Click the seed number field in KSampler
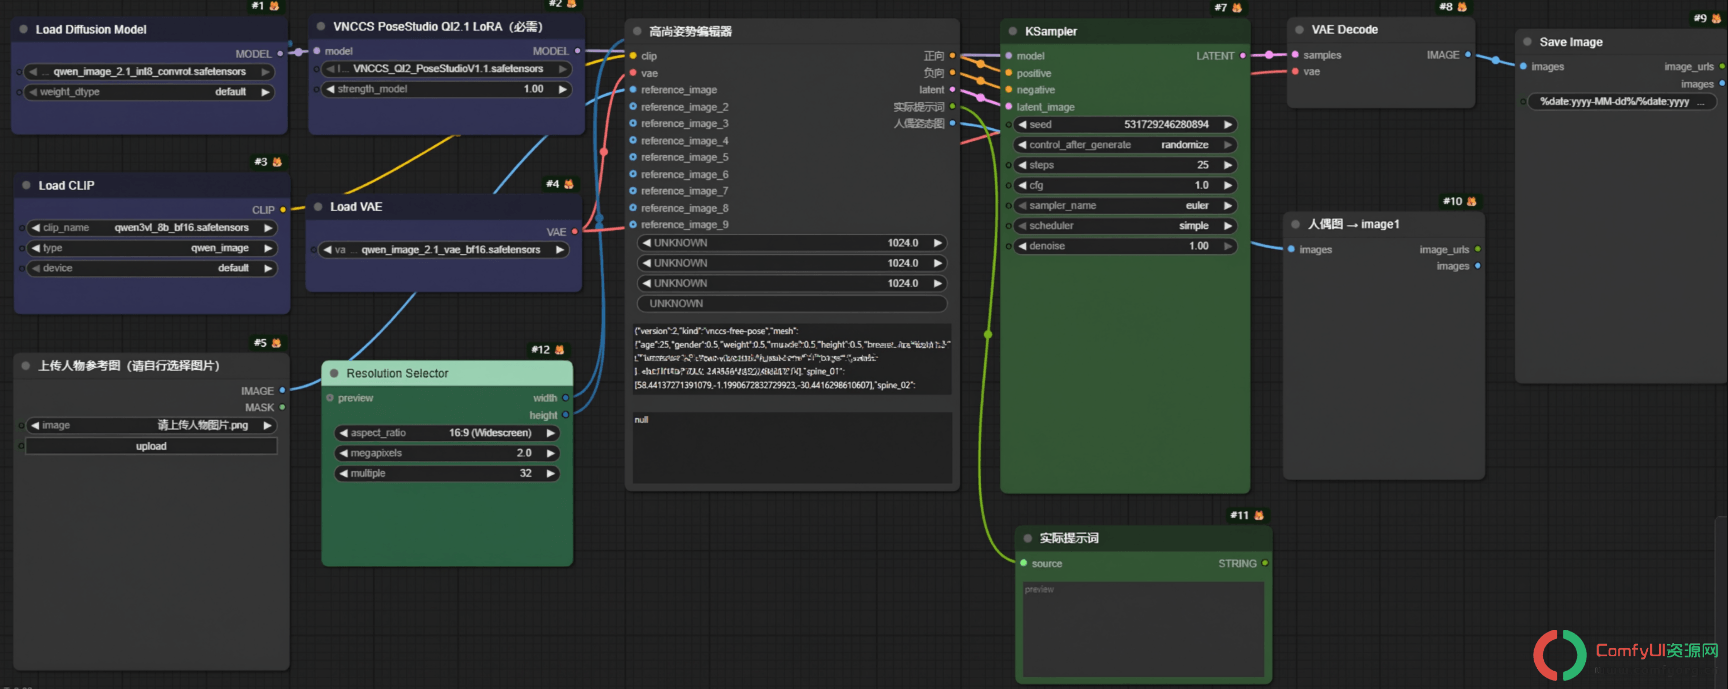The image size is (1728, 689). coord(1125,125)
